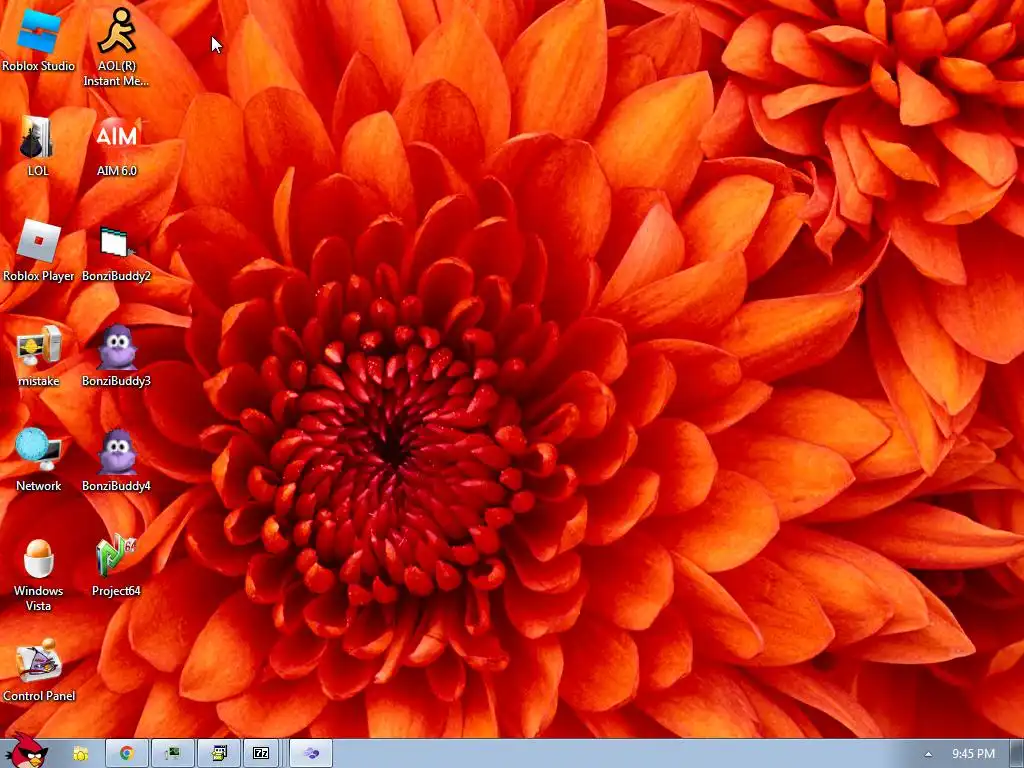This screenshot has height=768, width=1024.
Task: Open the last taskbar item right of 7z
Action: tap(311, 754)
